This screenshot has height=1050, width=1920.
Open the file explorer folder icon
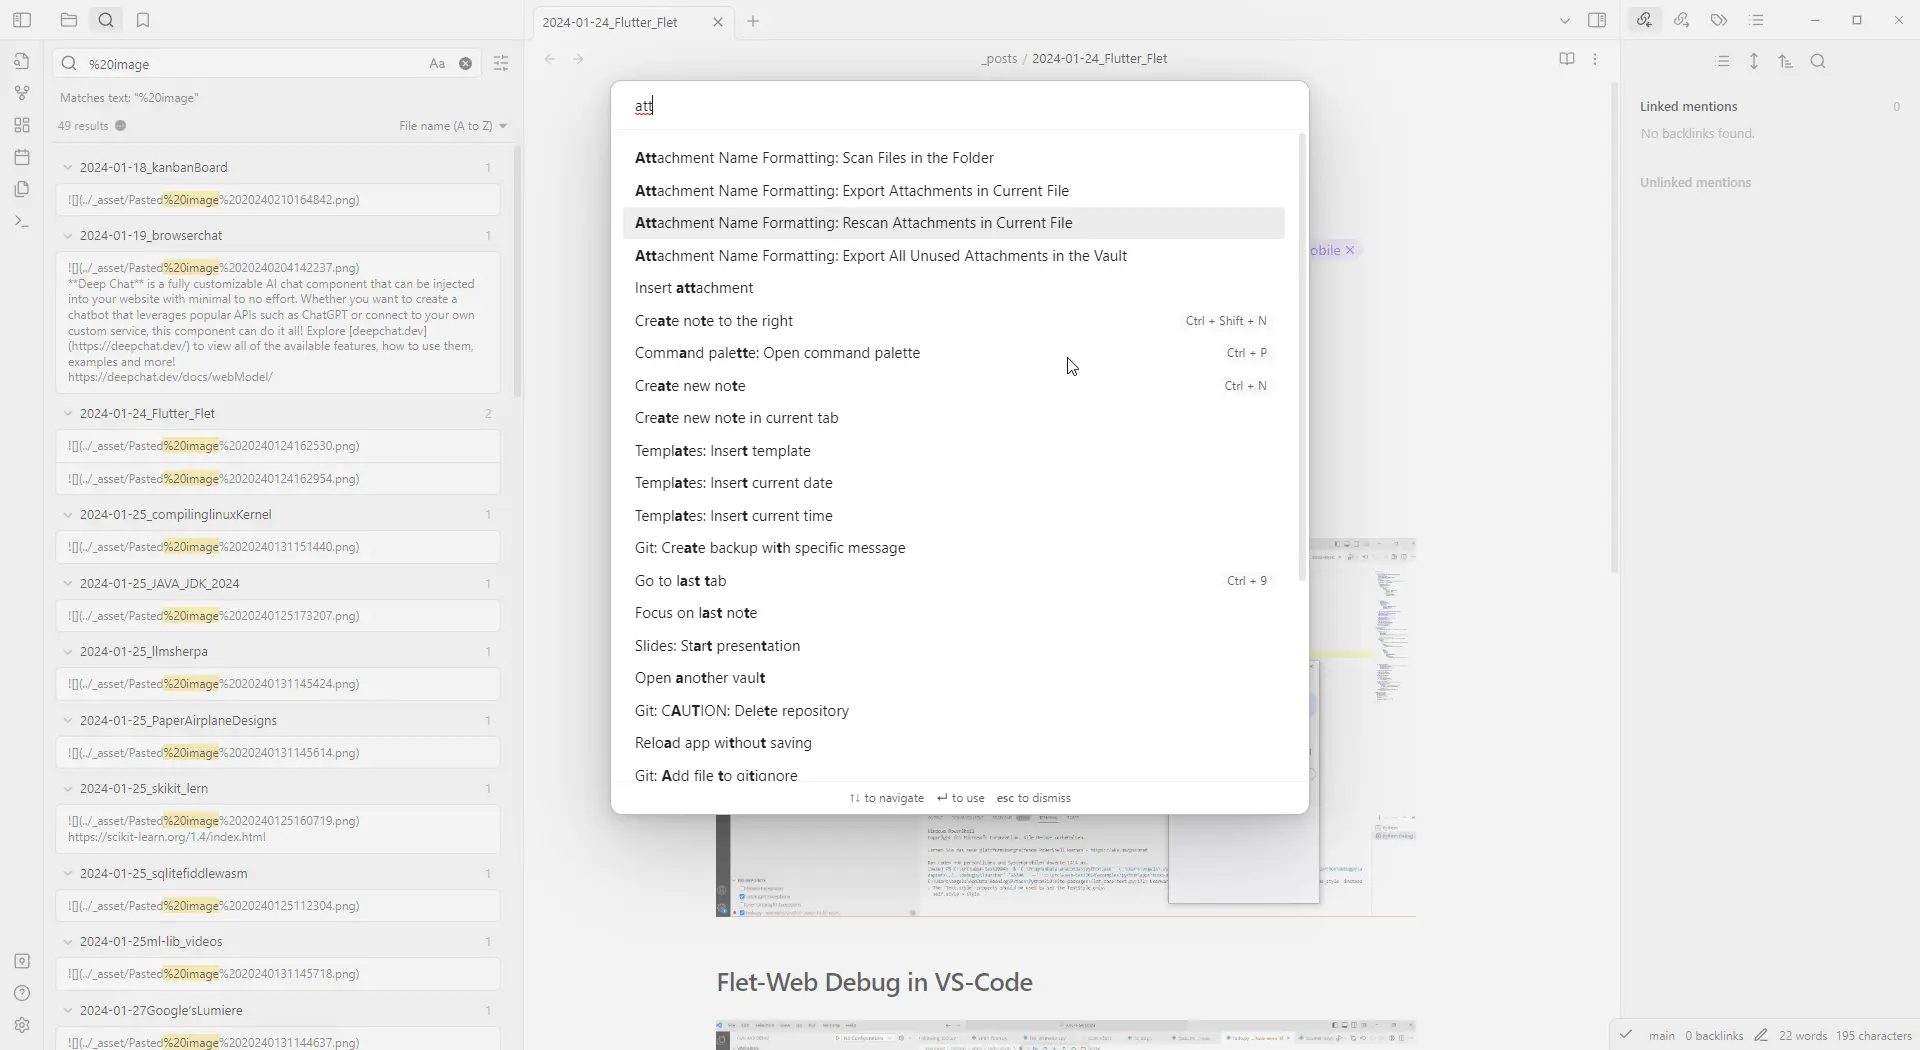[x=68, y=20]
